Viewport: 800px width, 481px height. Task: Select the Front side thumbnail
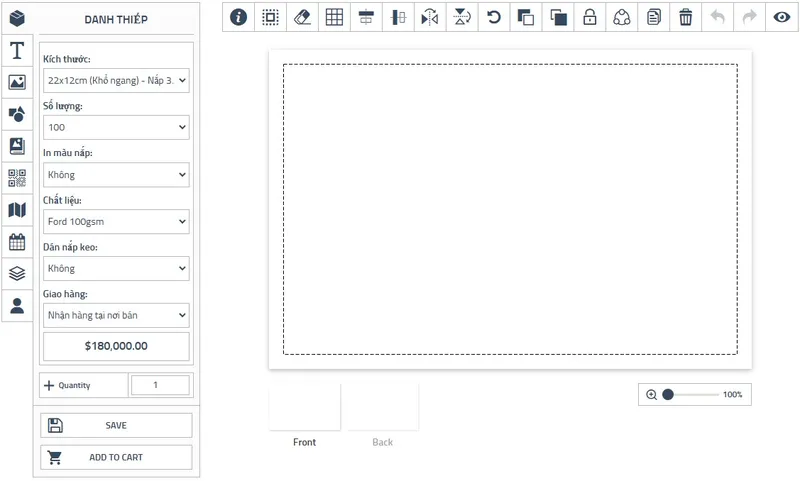point(305,407)
